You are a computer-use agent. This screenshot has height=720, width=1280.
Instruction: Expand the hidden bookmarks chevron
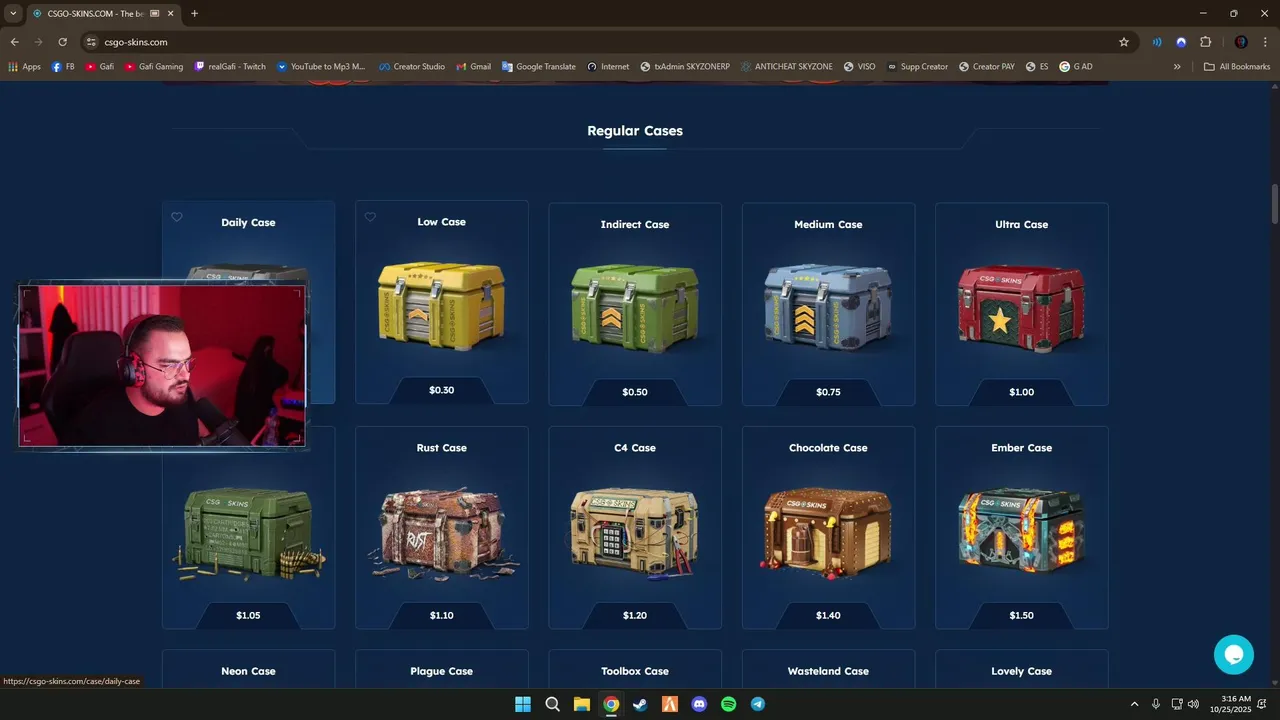1177,66
